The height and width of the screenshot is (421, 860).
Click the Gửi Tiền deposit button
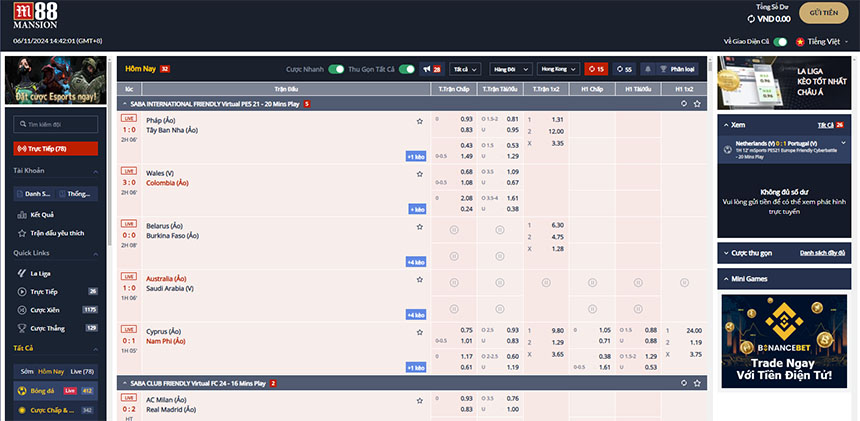click(824, 14)
